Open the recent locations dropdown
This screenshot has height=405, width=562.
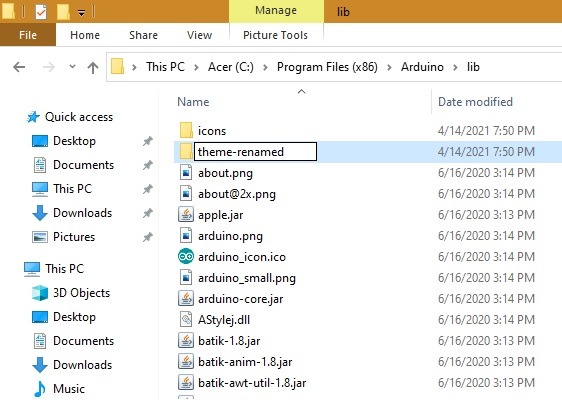72,66
